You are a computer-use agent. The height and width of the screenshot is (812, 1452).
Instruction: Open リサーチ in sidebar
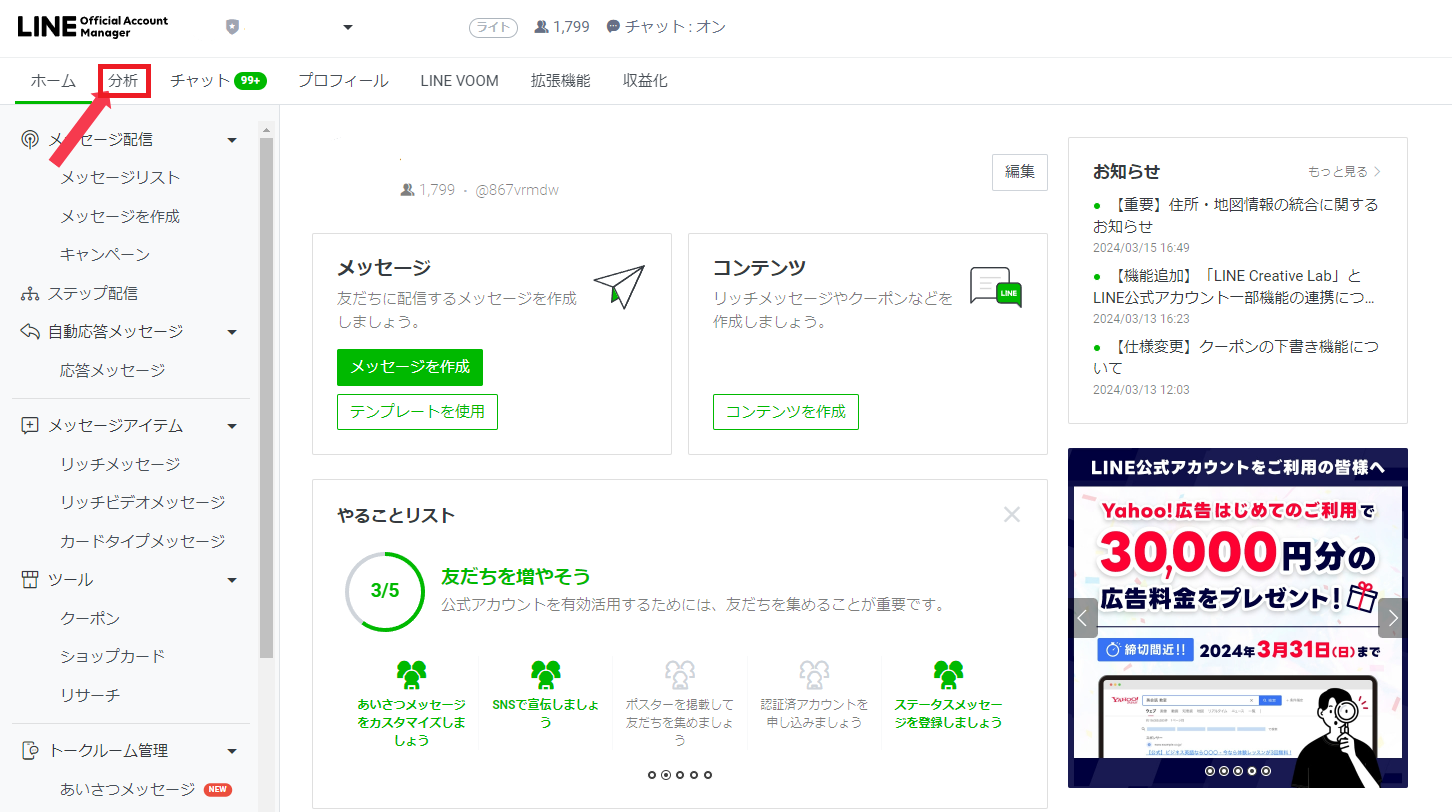(90, 695)
